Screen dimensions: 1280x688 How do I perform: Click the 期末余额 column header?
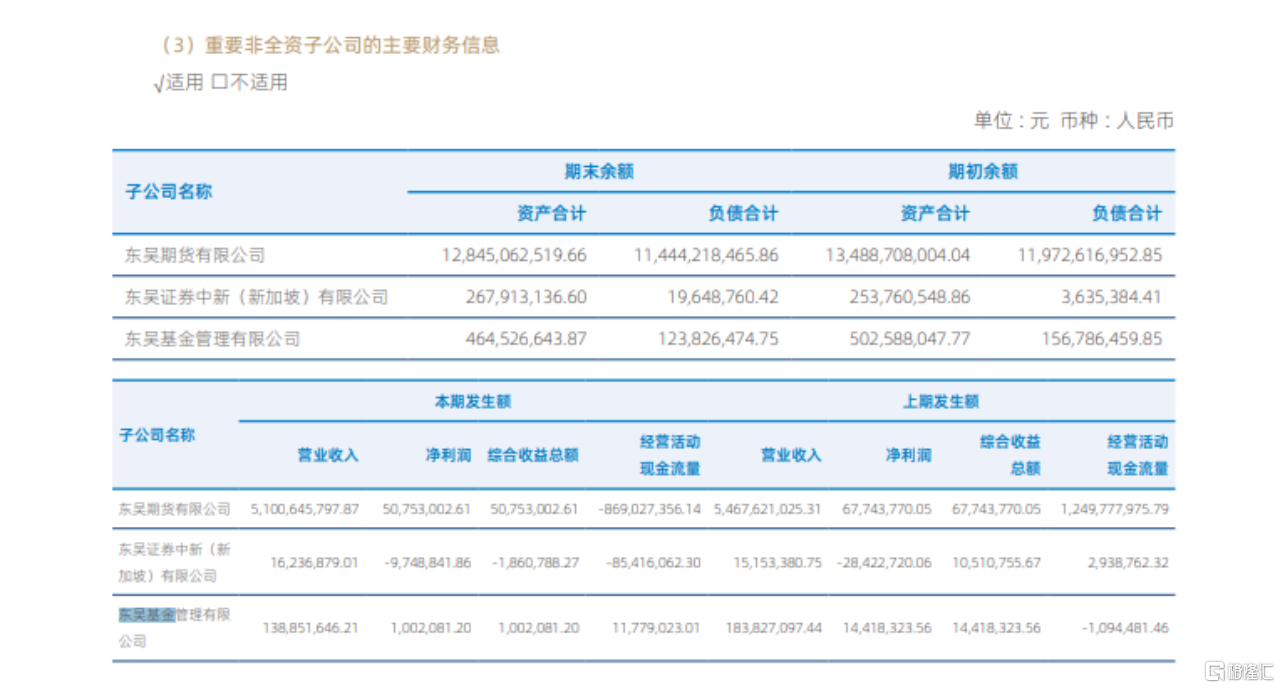click(598, 171)
